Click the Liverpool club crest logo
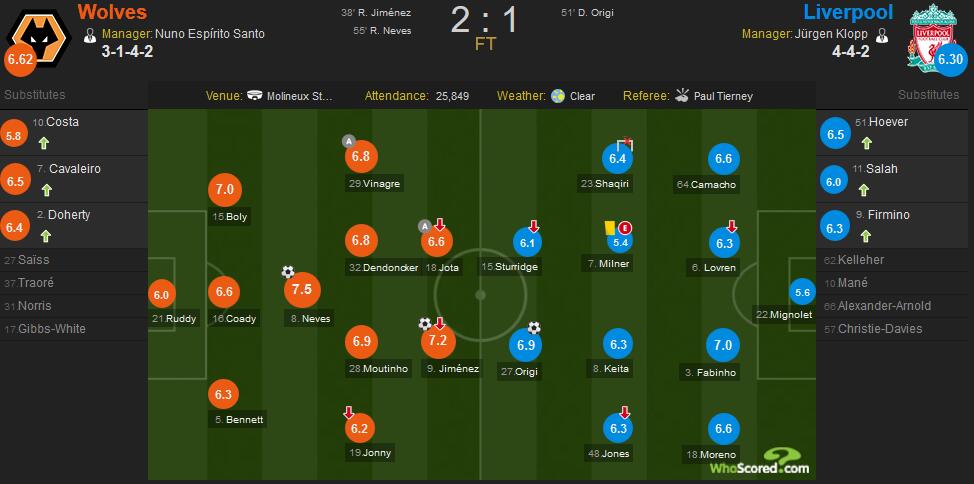This screenshot has width=974, height=484. click(935, 35)
